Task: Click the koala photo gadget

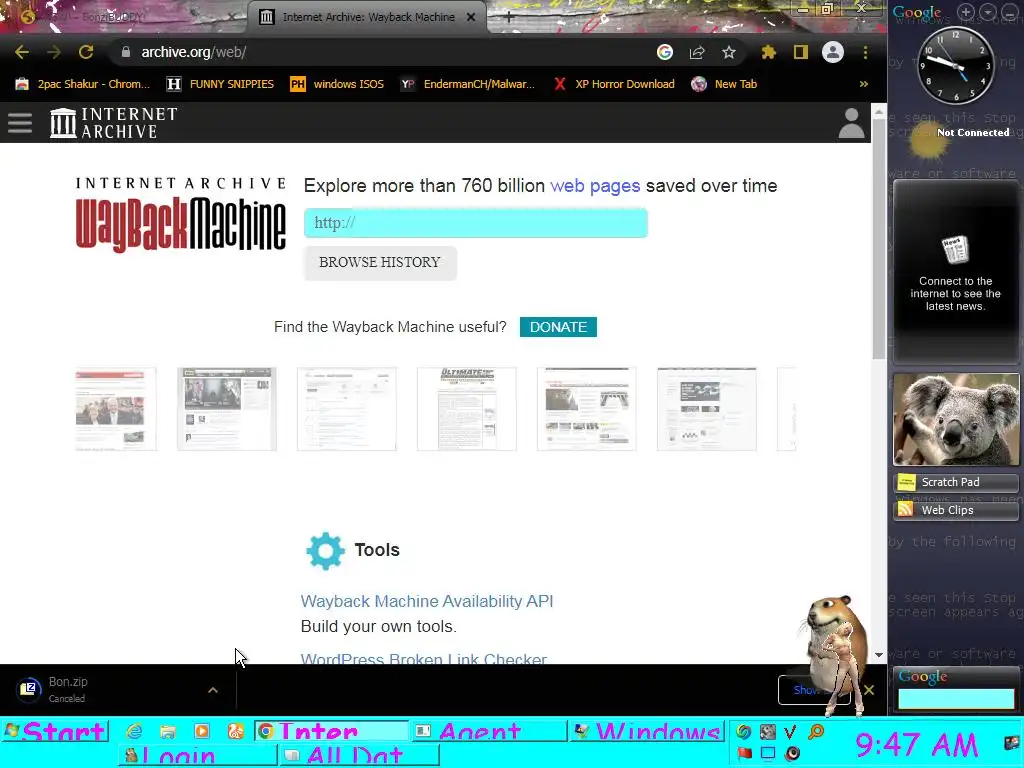Action: 956,419
